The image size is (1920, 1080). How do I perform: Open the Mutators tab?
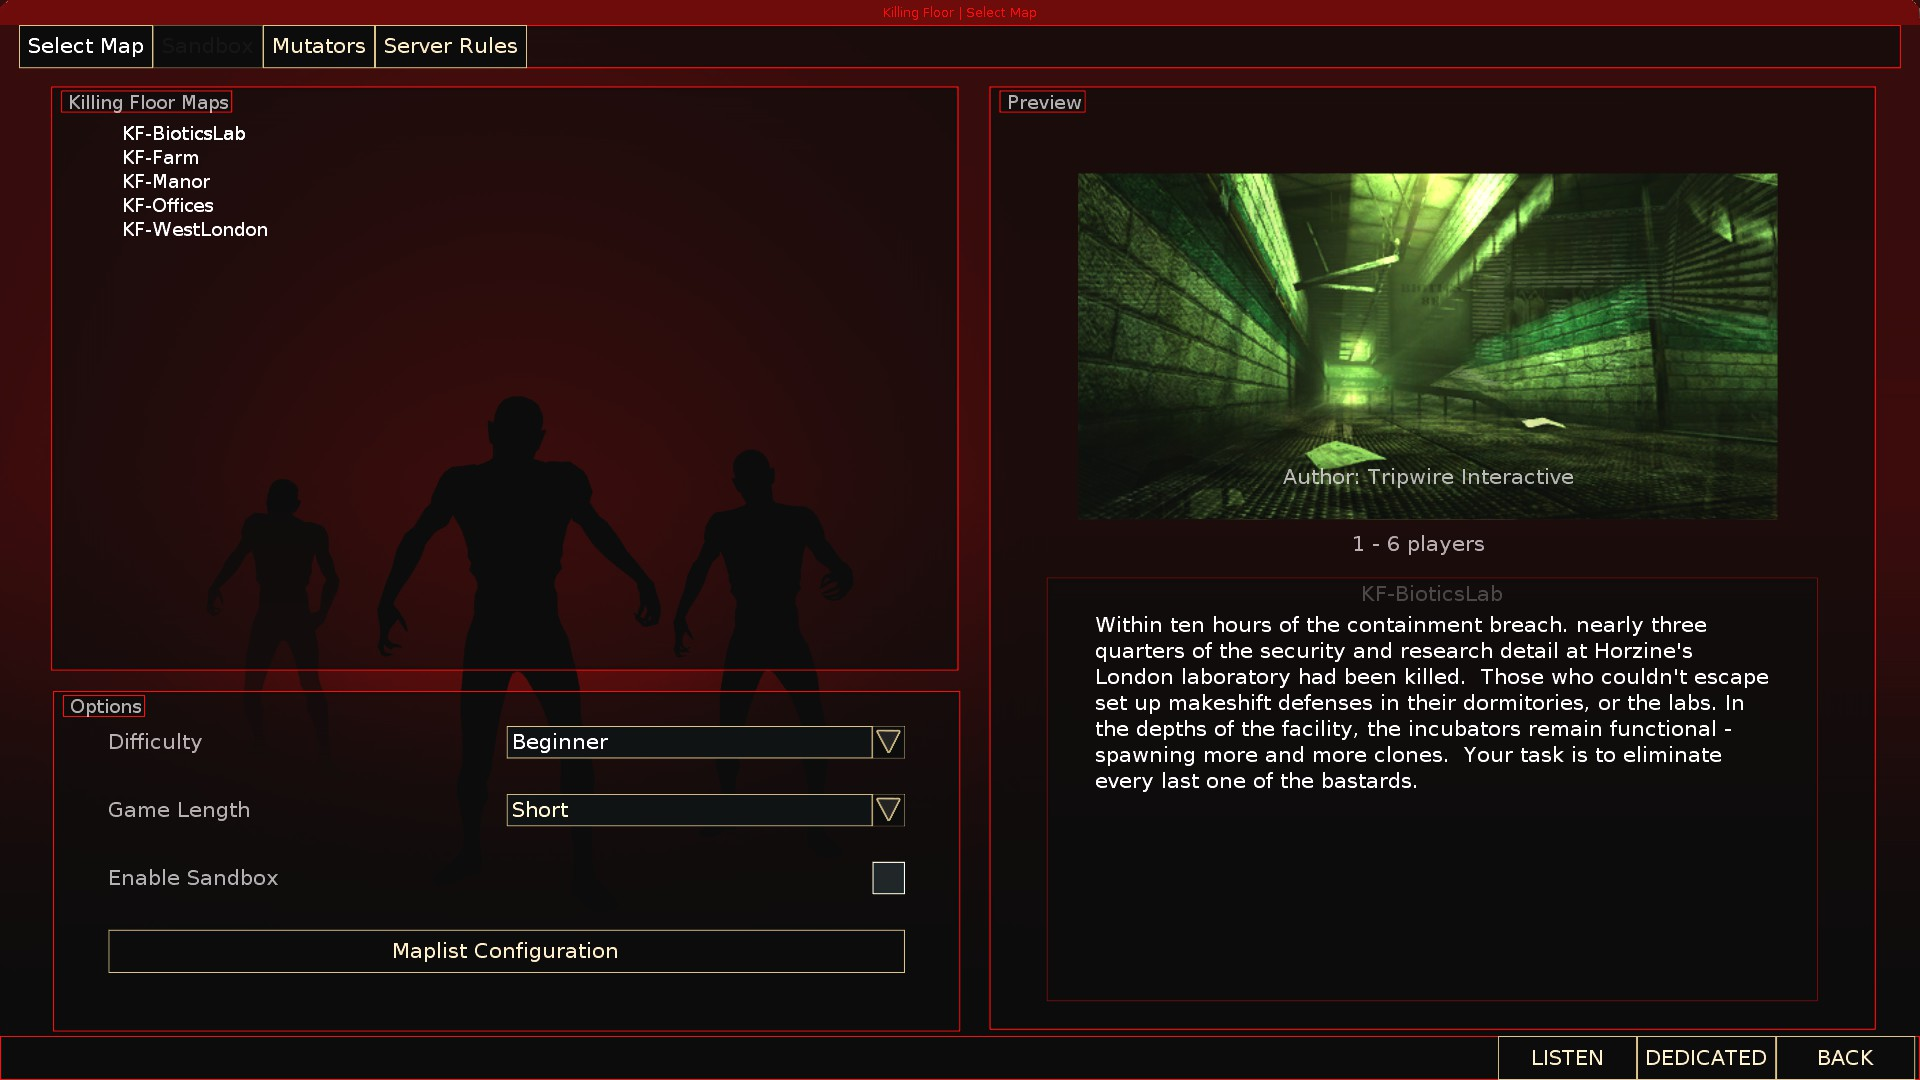point(319,46)
